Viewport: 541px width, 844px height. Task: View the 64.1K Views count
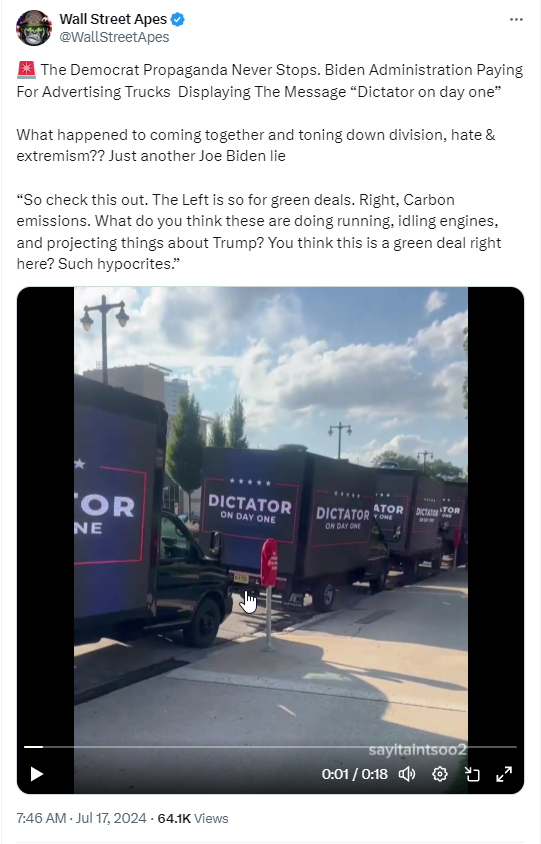(193, 818)
